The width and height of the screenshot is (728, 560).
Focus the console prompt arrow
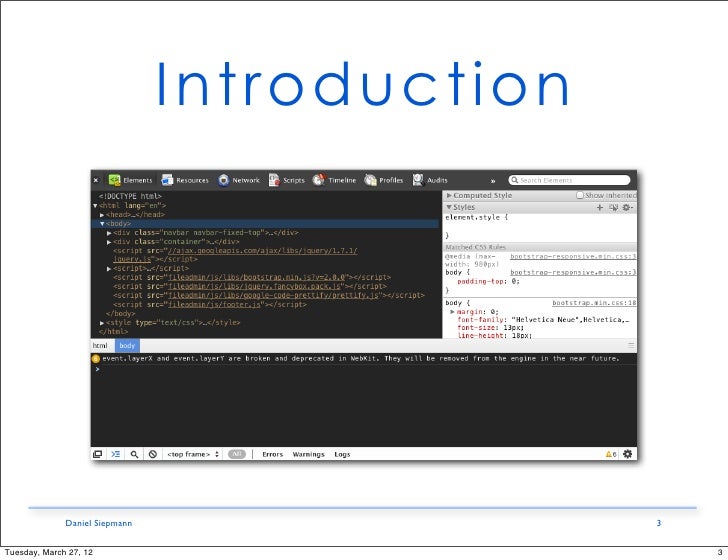[x=98, y=369]
